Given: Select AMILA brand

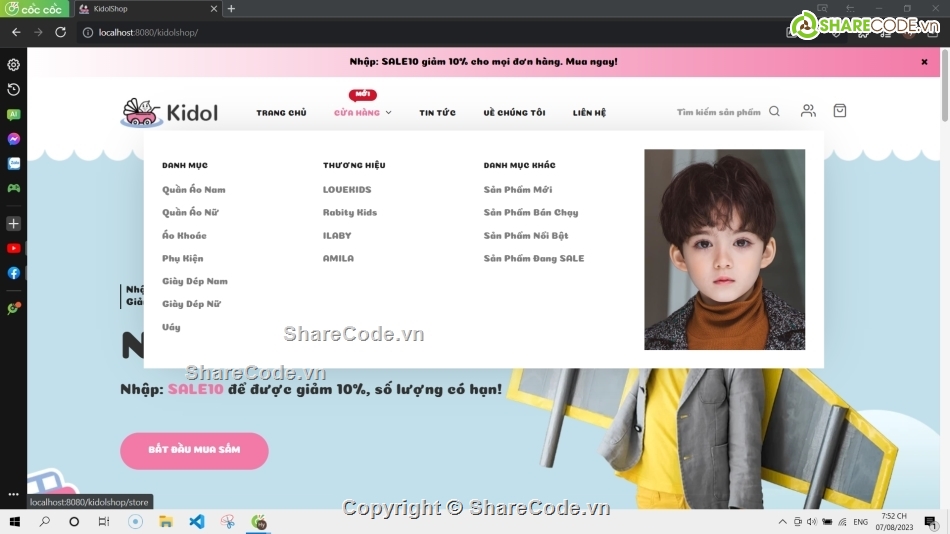Looking at the screenshot, I should 338,258.
